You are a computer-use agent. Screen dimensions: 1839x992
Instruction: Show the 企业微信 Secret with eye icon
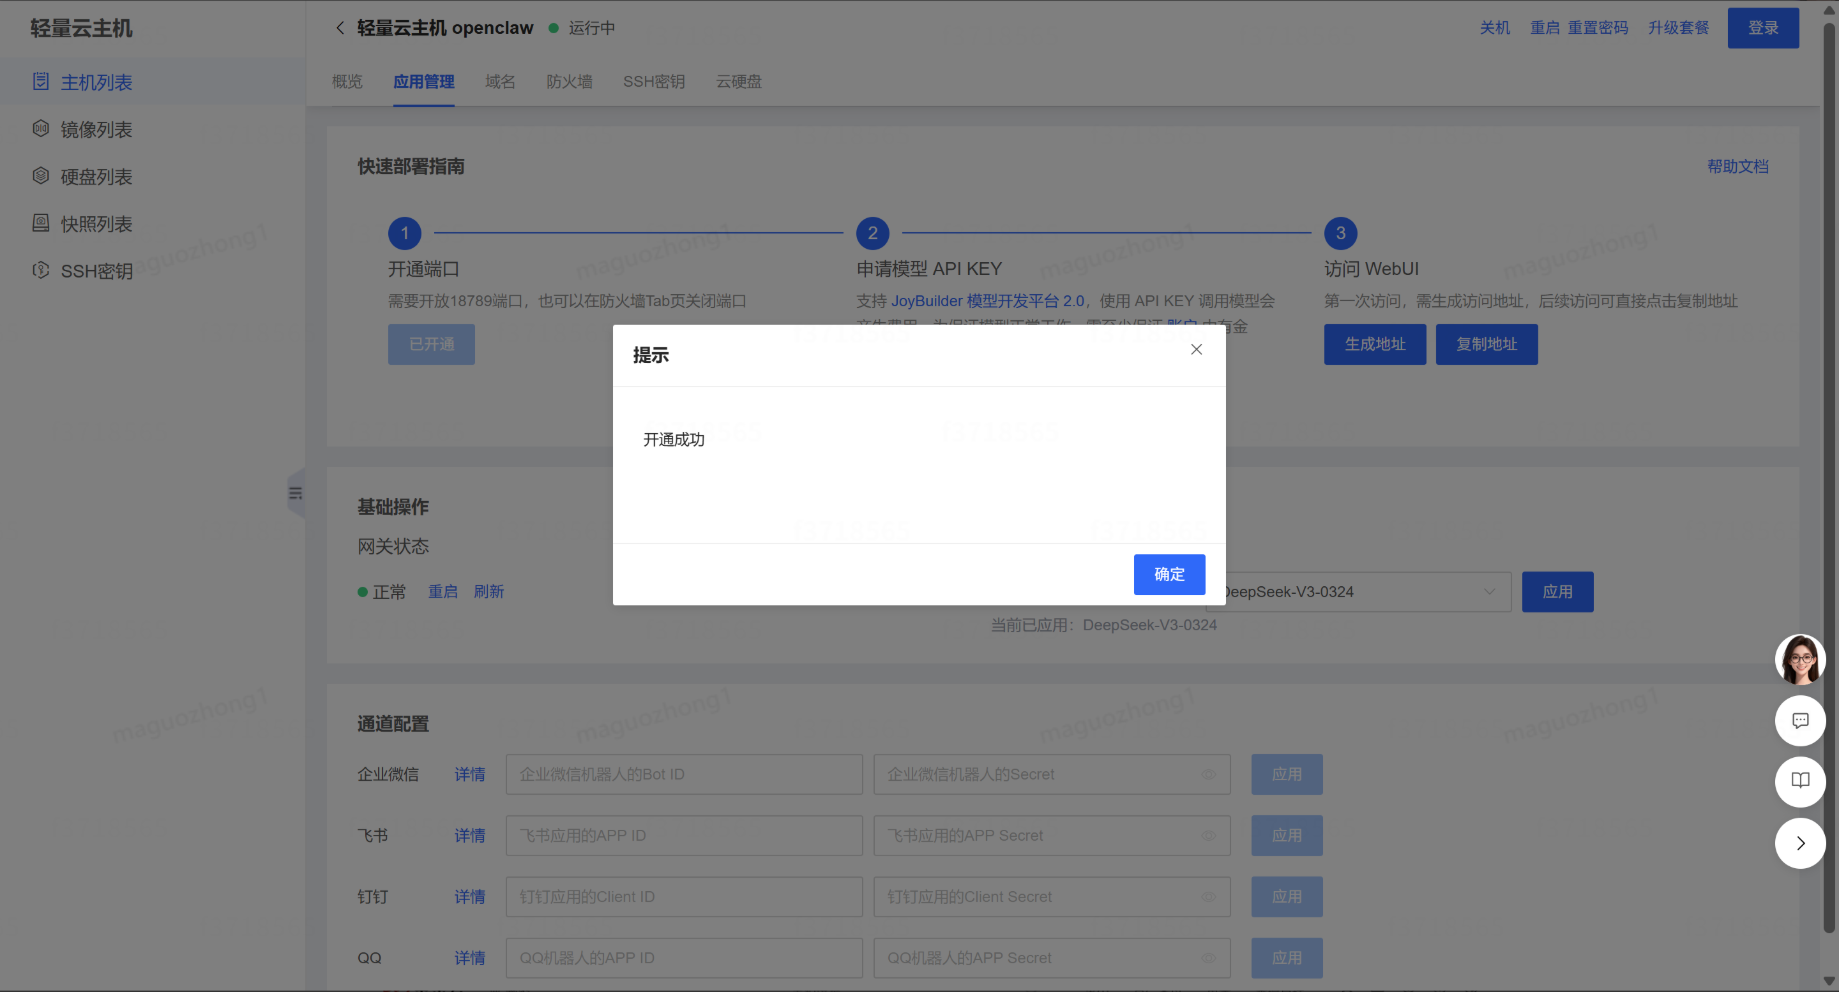click(1209, 775)
